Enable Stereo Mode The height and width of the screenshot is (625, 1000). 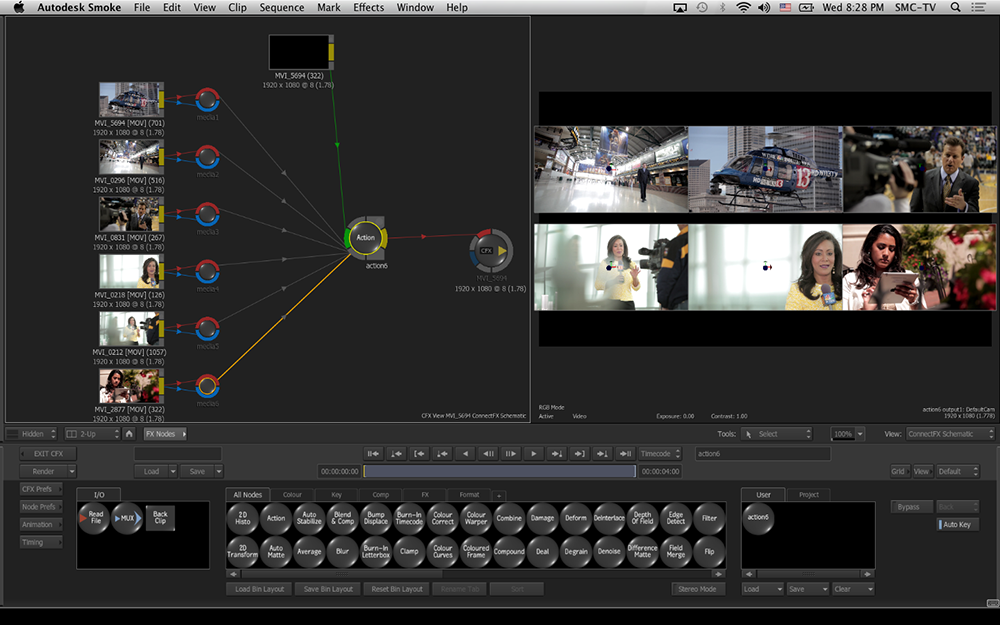[x=696, y=589]
